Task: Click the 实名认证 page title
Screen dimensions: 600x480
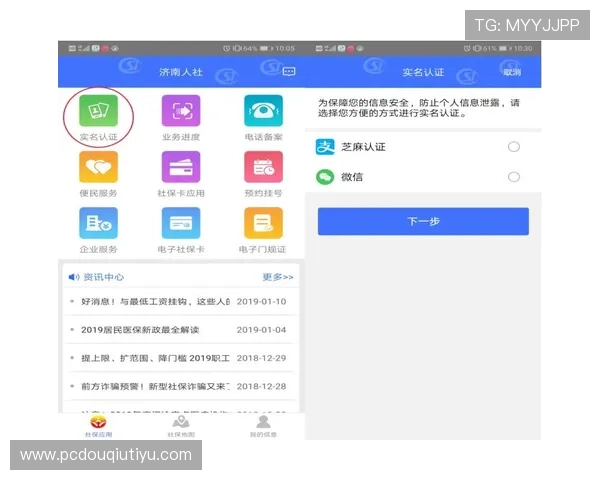Action: pyautogui.click(x=423, y=72)
